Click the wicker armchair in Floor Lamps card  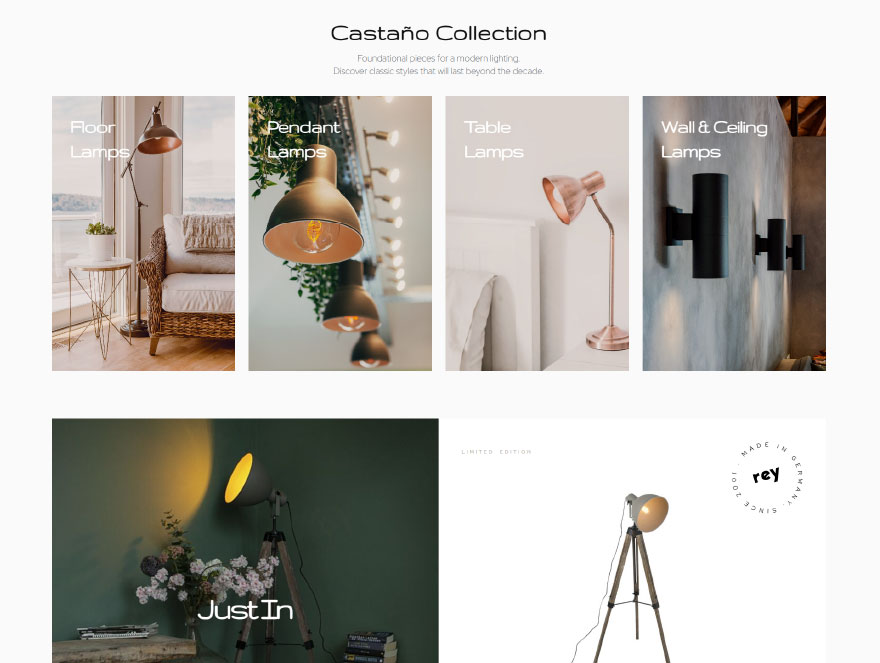187,284
